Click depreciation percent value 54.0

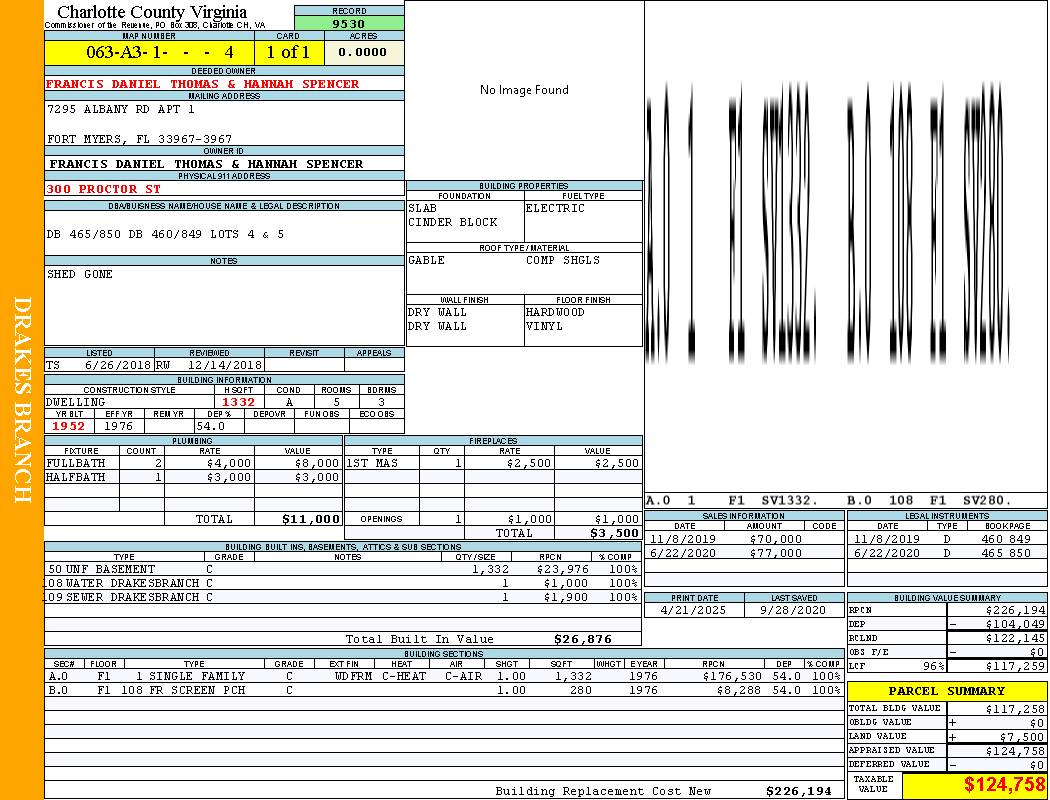[x=210, y=426]
